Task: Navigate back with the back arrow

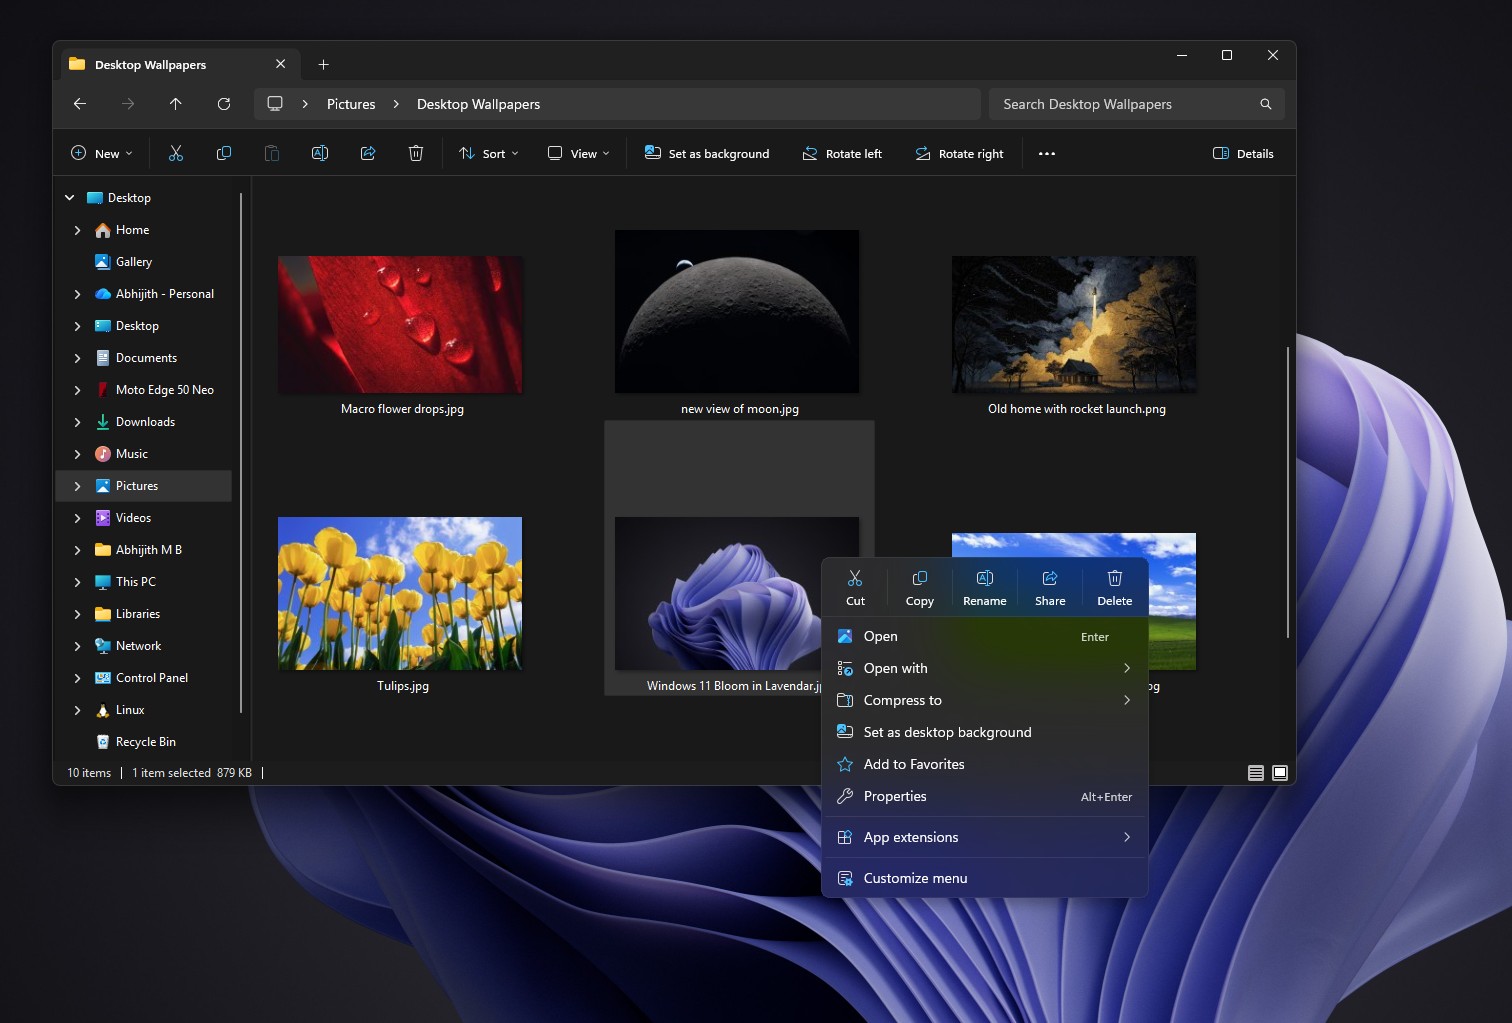Action: click(x=80, y=104)
